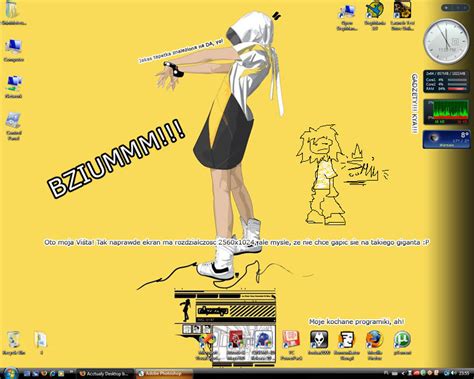The height and width of the screenshot is (379, 474).
Task: Switch to the Adobe Photoshop taskbar button
Action: (164, 374)
